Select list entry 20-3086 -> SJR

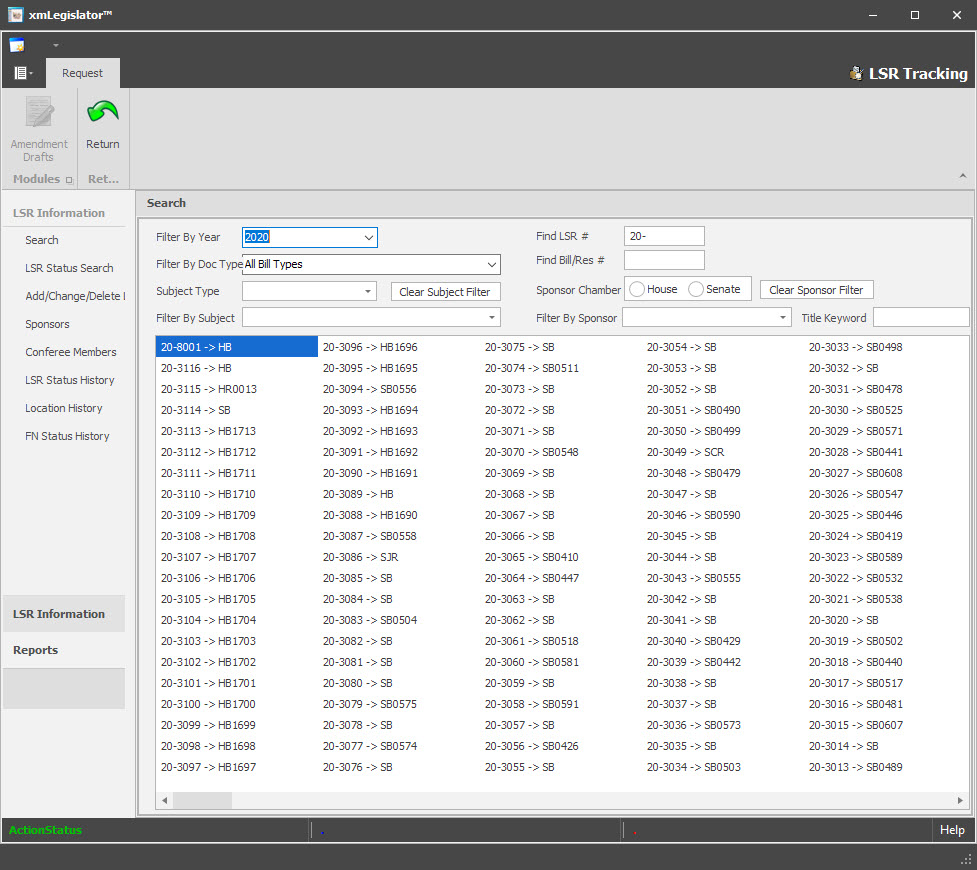click(361, 557)
